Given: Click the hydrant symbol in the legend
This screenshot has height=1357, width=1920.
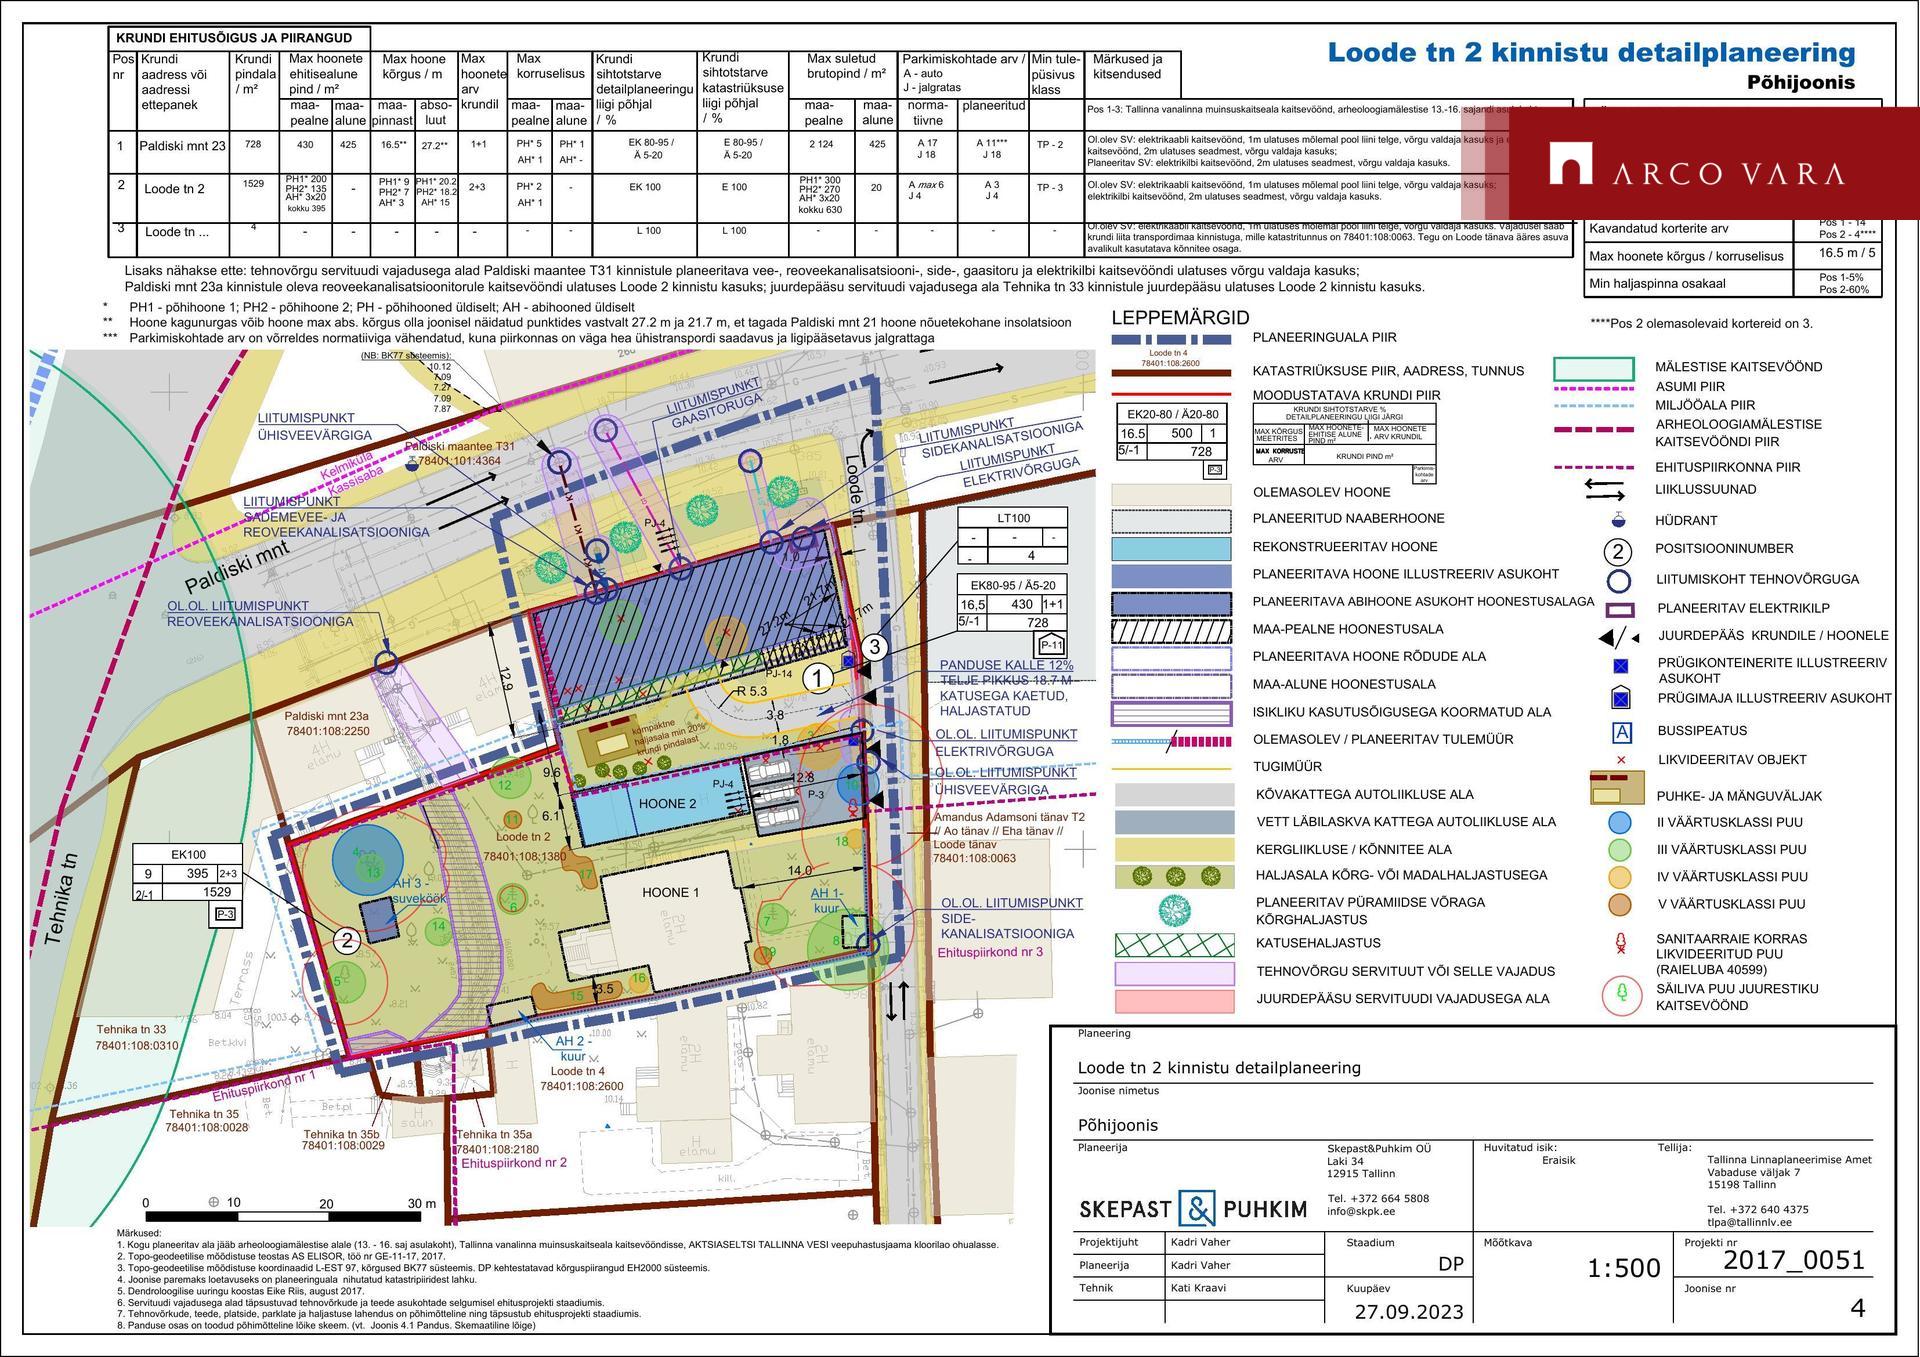Looking at the screenshot, I should [1618, 520].
